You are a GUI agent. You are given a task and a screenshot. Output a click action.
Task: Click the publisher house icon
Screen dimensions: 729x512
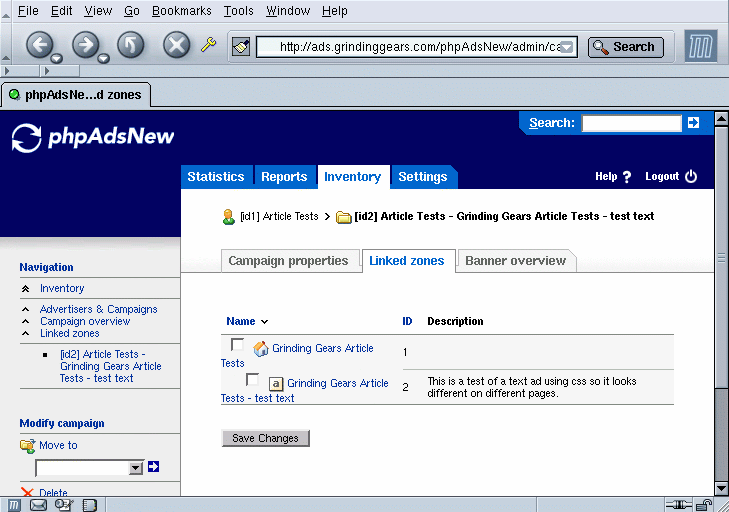coord(261,349)
